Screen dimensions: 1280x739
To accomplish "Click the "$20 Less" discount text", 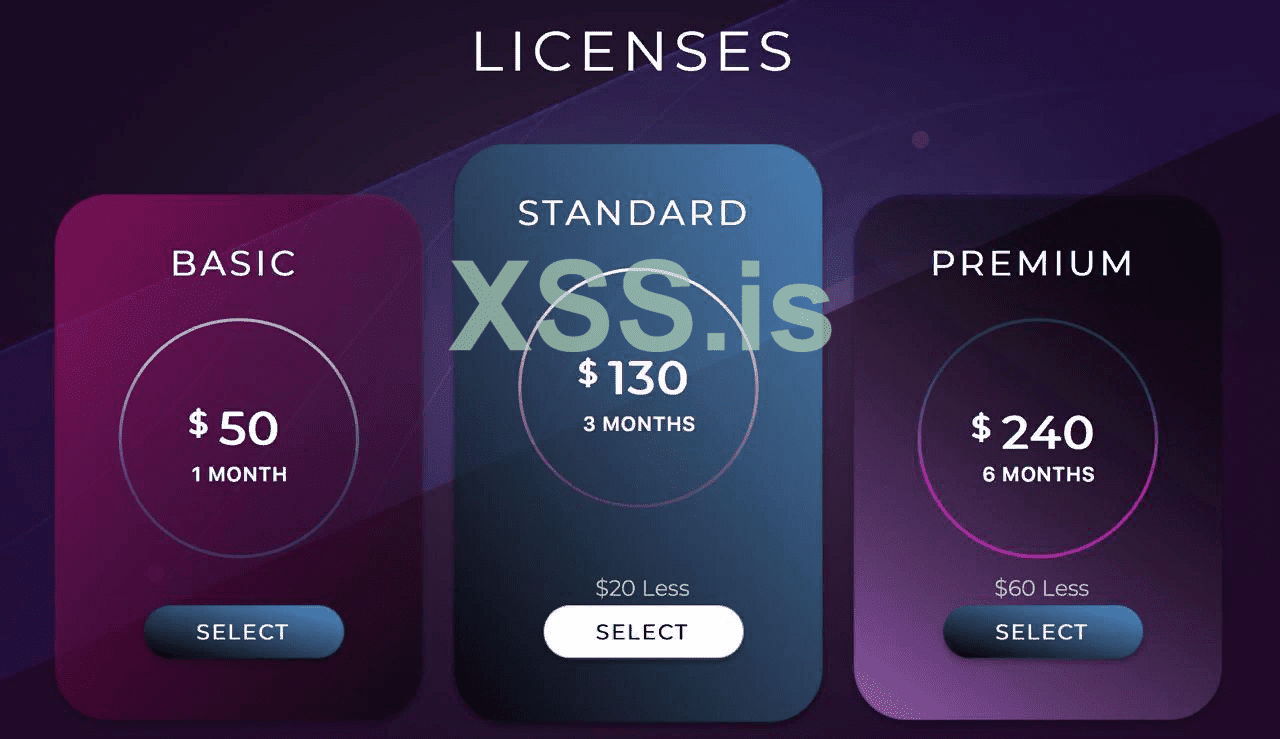I will 642,588.
